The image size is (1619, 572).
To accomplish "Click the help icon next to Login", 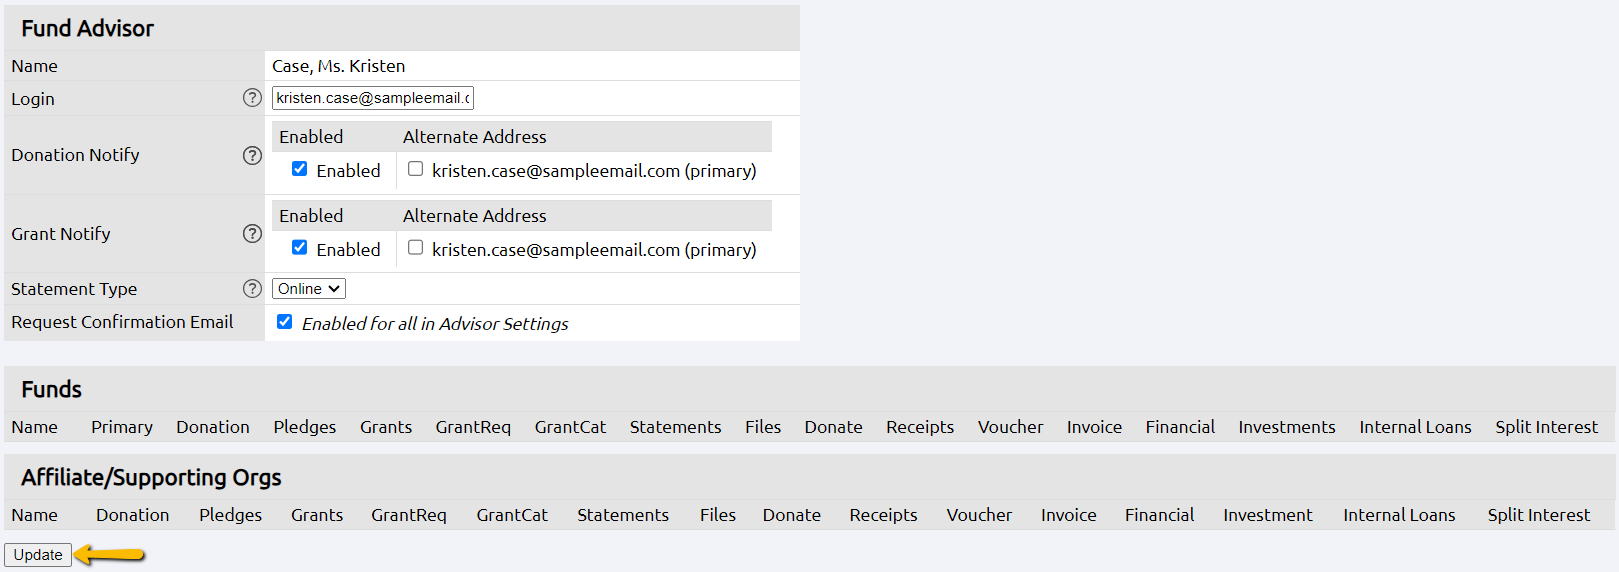I will point(252,98).
